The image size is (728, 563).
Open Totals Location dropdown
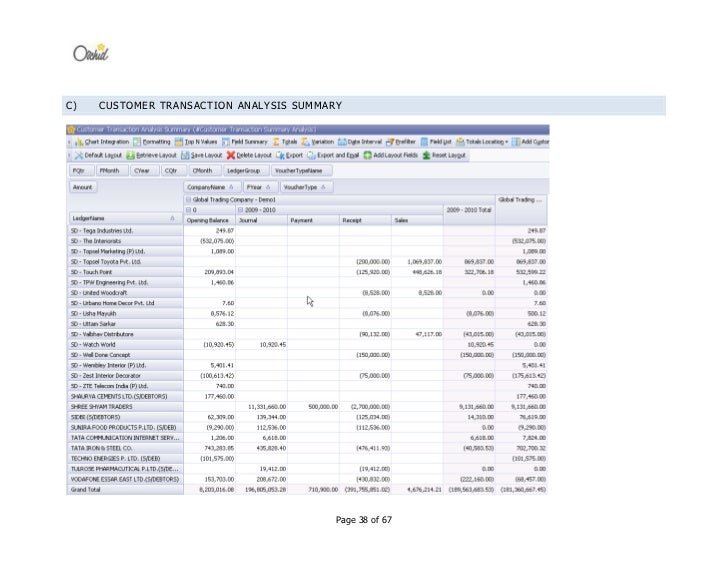tap(482, 142)
